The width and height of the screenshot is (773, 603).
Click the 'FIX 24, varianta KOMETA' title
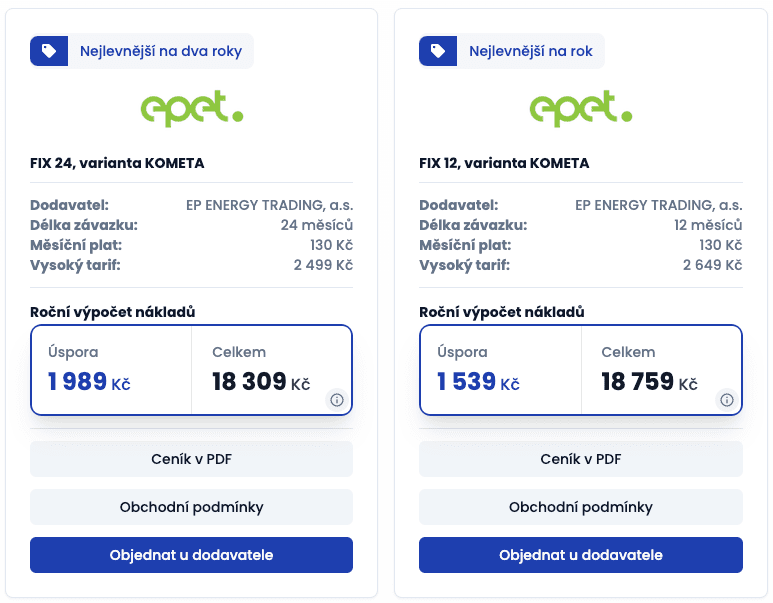pyautogui.click(x=117, y=163)
